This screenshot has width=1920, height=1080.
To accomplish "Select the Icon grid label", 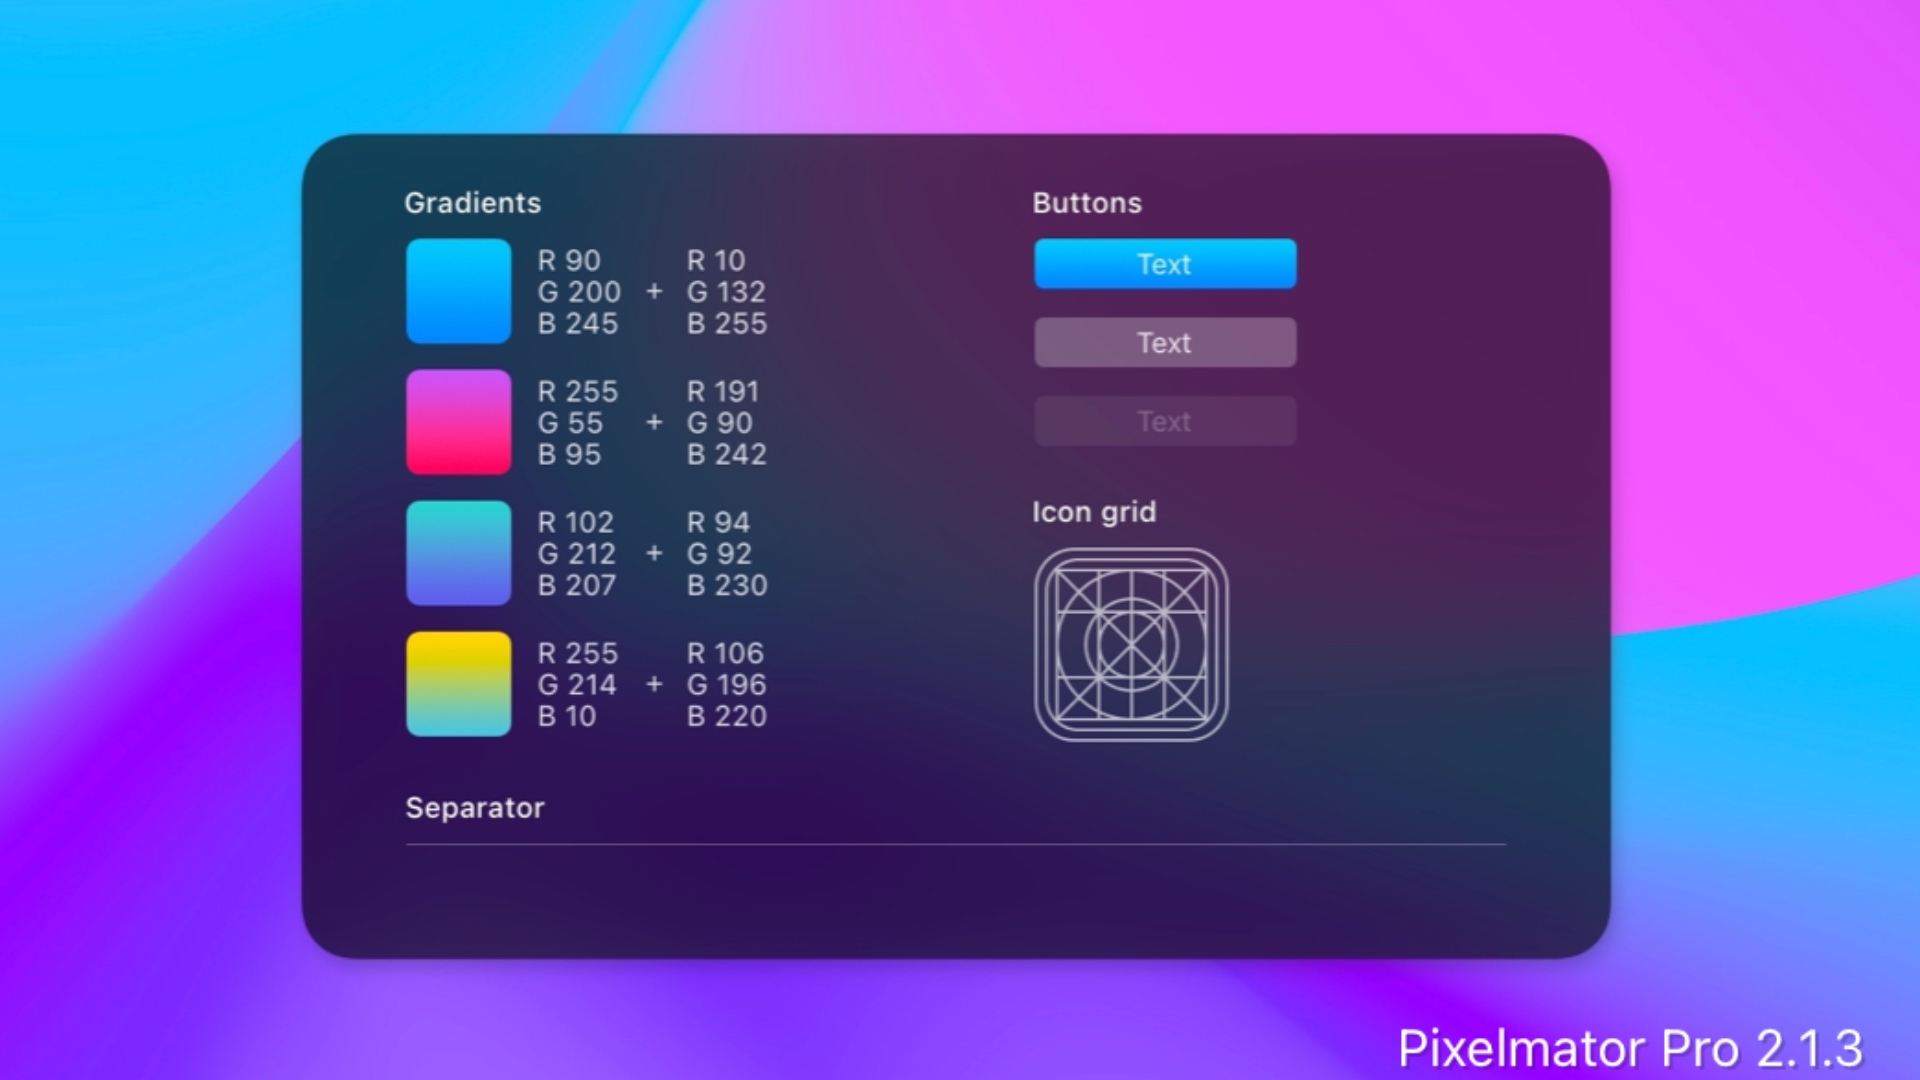I will pos(1094,512).
